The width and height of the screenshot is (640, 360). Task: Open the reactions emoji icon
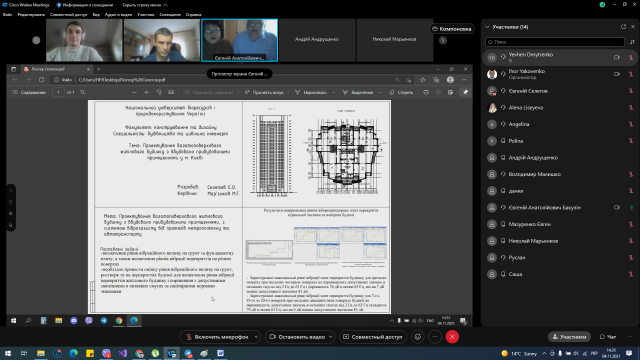coord(418,337)
